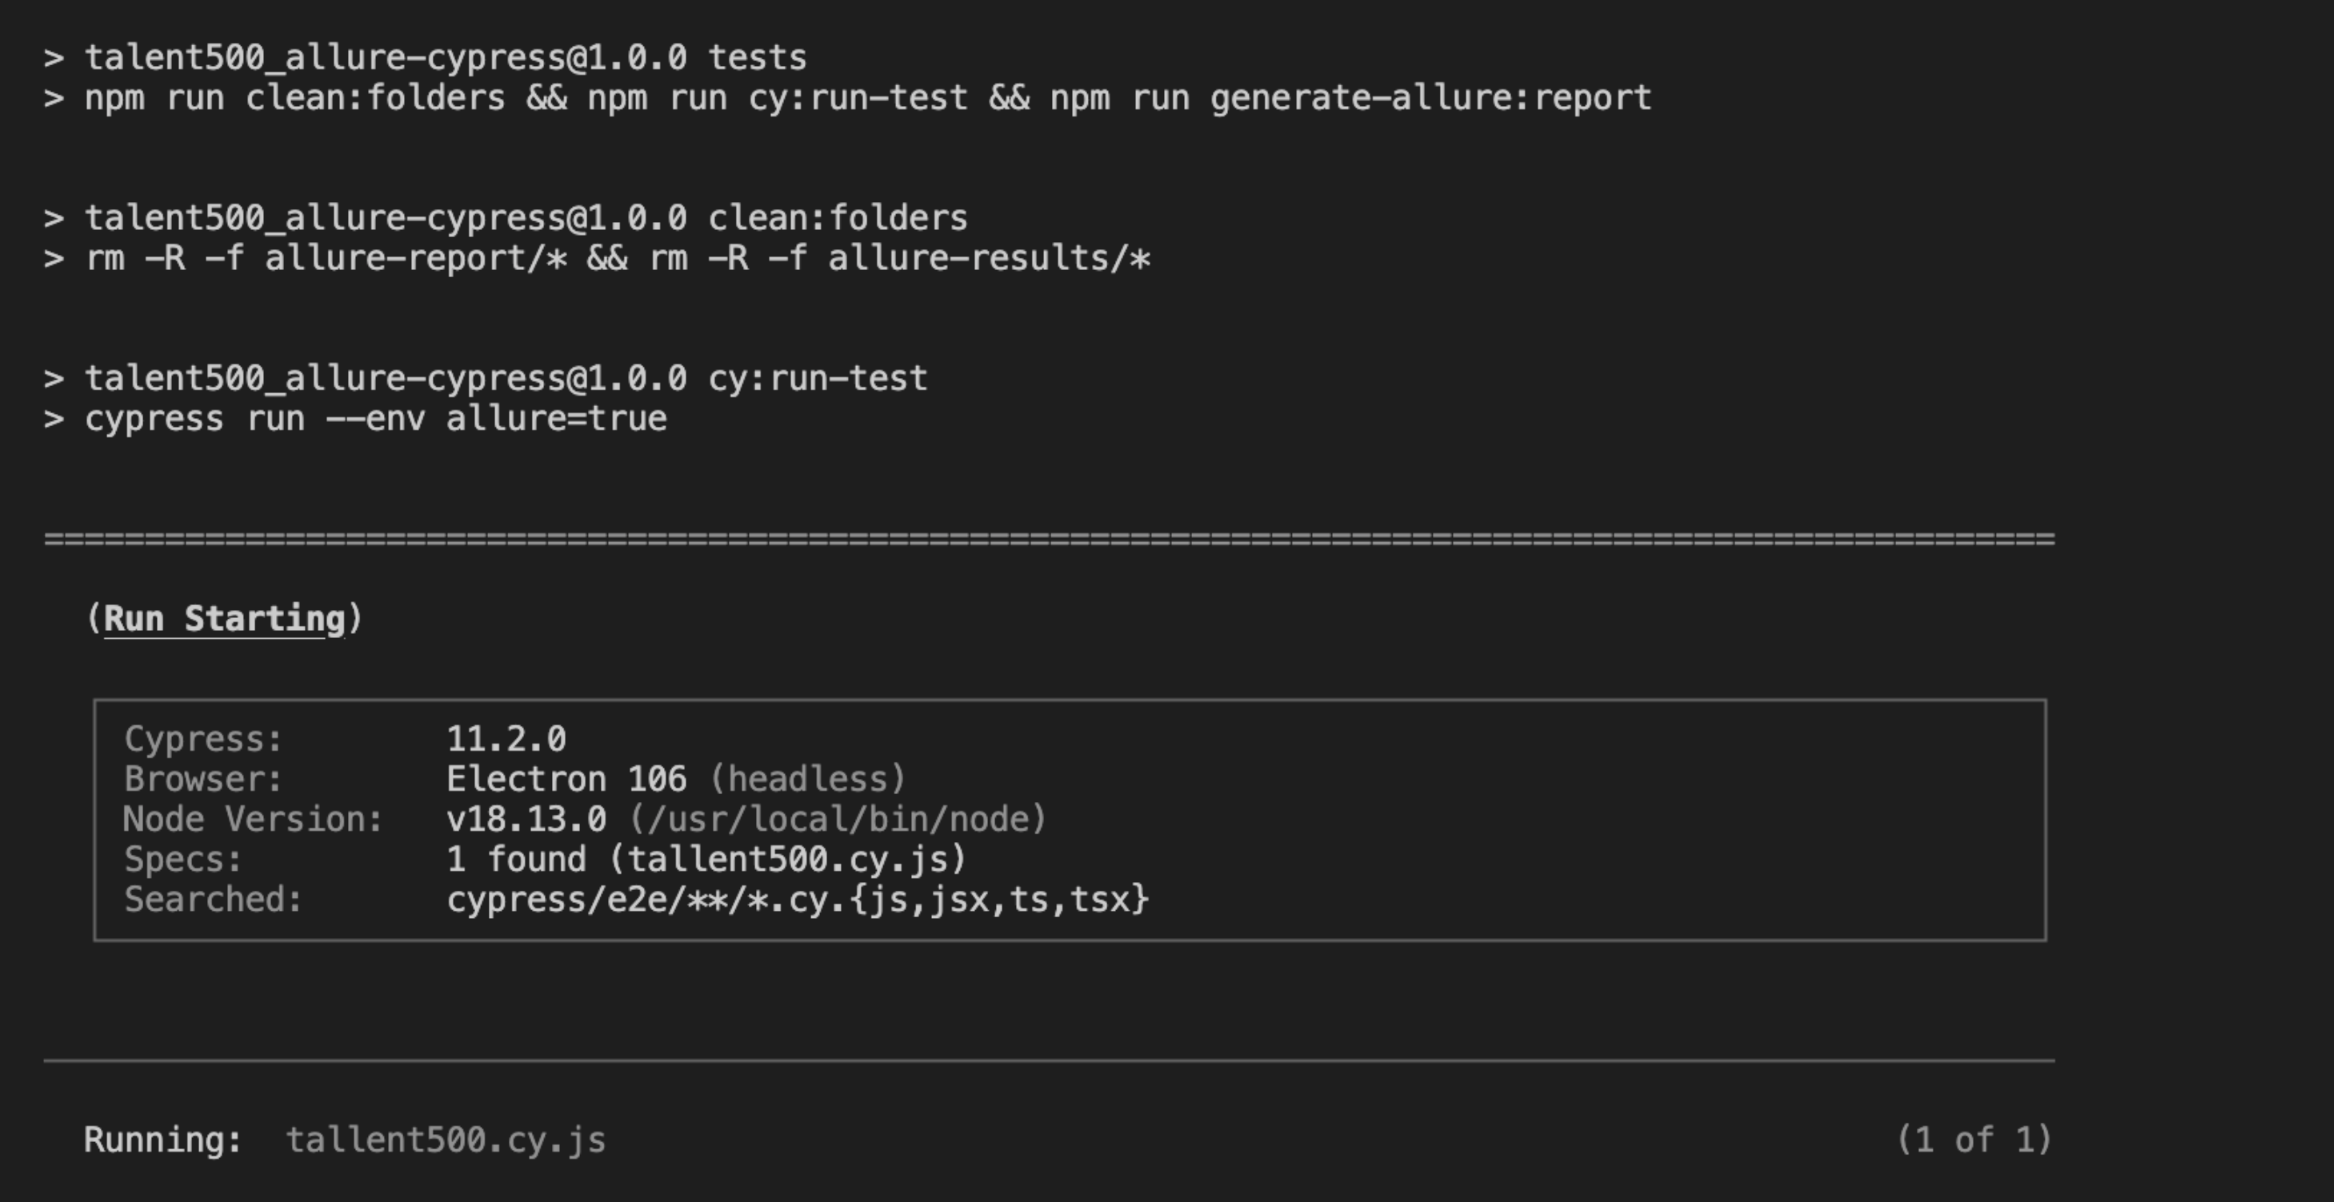Click the Node path /usr/local/bin/node
Screen dimensions: 2334x1202
click(x=838, y=820)
